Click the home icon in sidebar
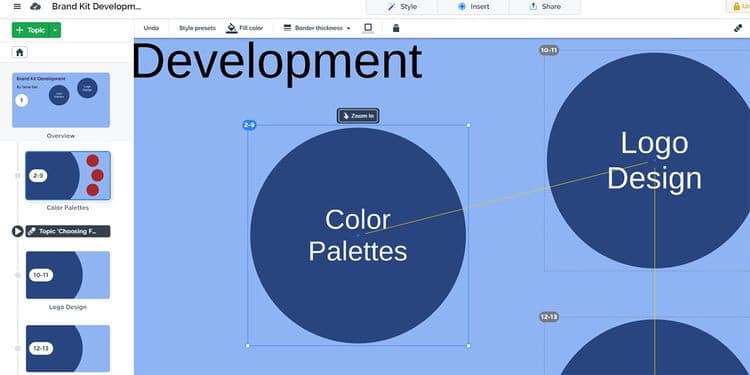The image size is (750, 375). point(20,53)
